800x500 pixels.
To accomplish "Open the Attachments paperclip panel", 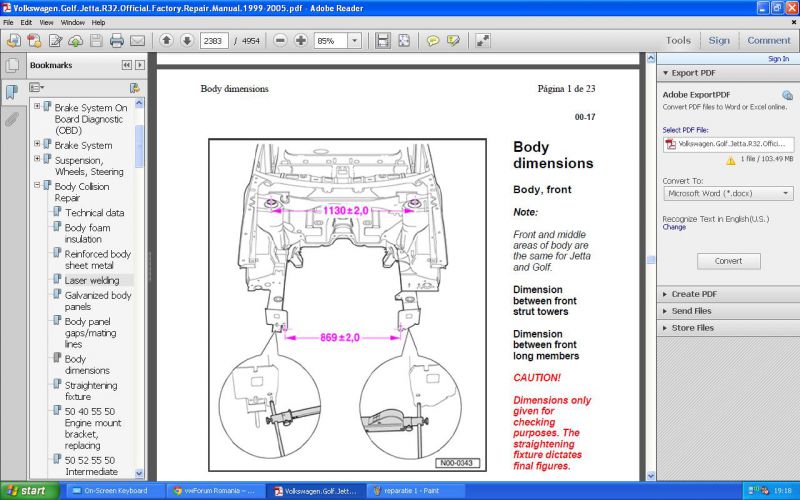I will pos(12,118).
